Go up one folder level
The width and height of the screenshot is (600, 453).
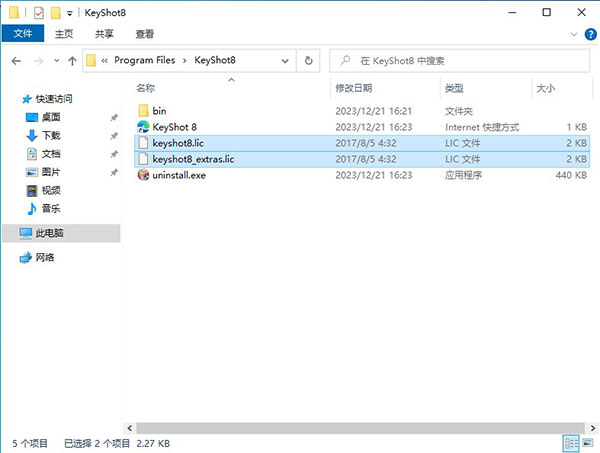pyautogui.click(x=72, y=61)
